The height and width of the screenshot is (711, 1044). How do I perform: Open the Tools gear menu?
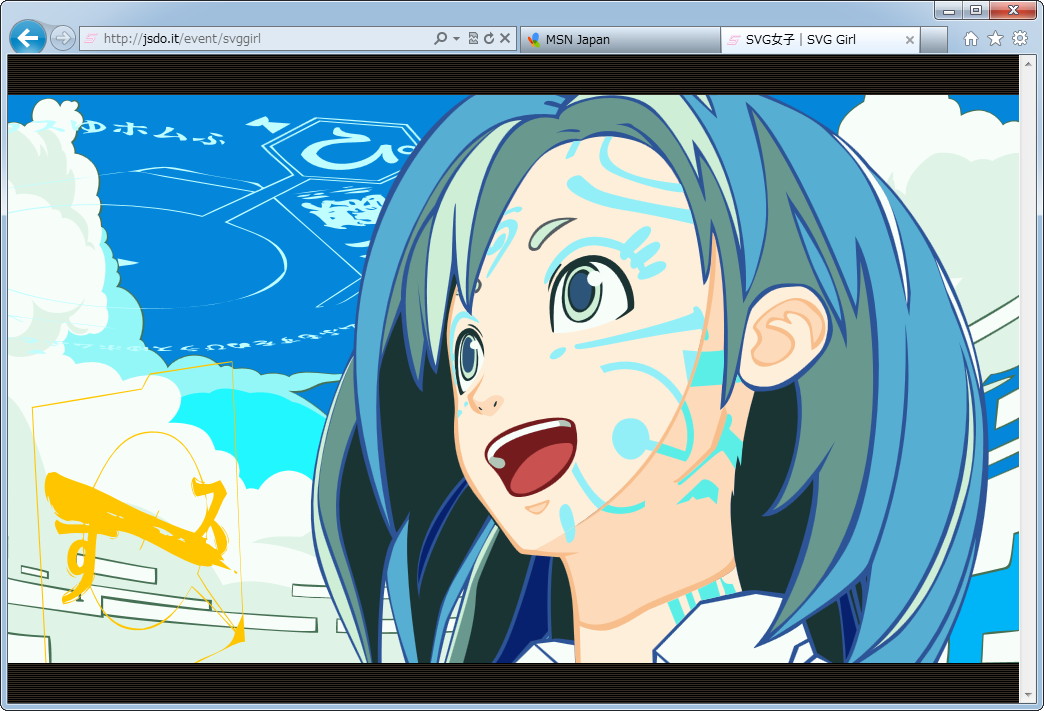pyautogui.click(x=1019, y=39)
